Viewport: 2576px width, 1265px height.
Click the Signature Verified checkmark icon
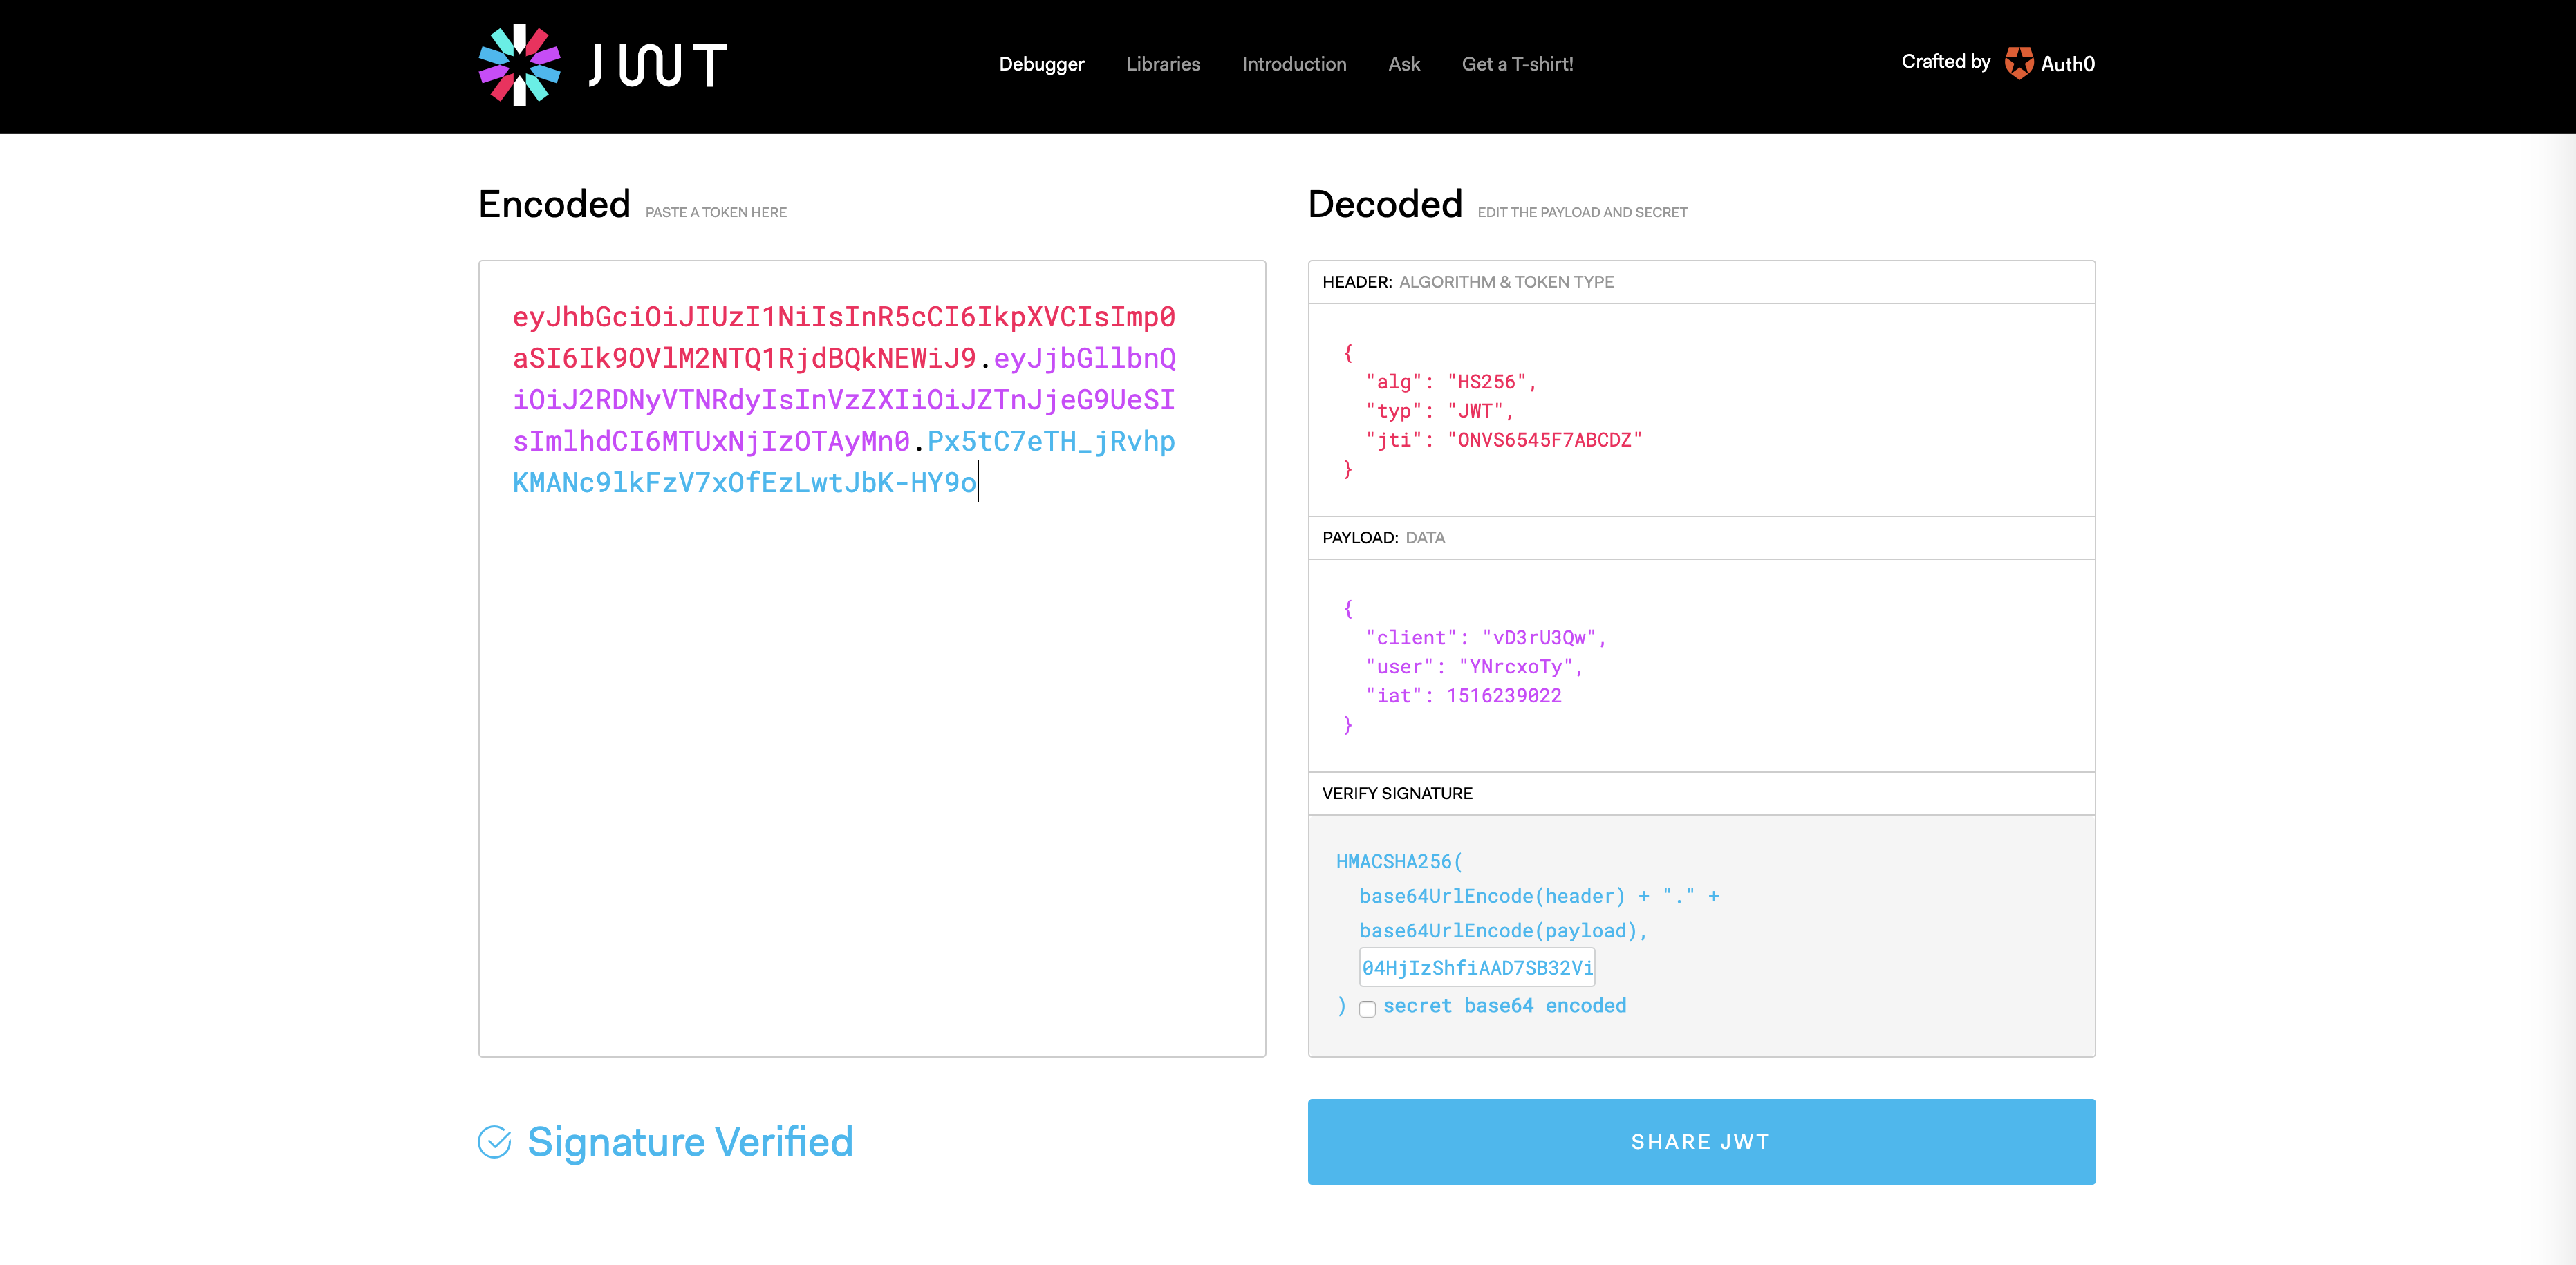pos(494,1142)
